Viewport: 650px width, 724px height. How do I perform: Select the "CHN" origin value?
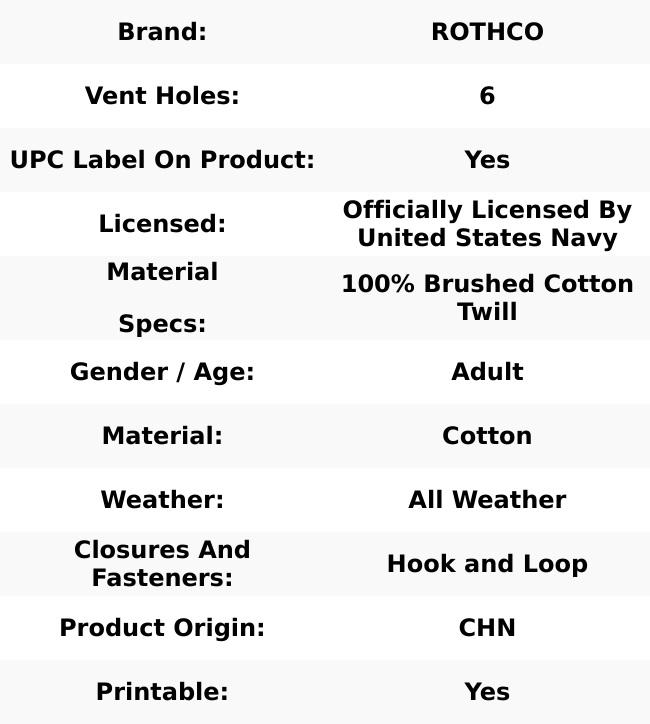(x=487, y=628)
